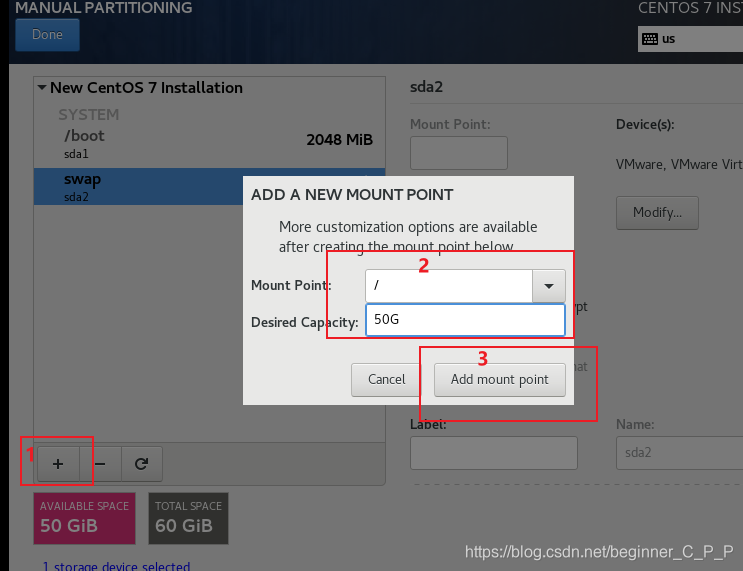Open the 1 storage device selected link
743x571 pixels.
point(117,566)
